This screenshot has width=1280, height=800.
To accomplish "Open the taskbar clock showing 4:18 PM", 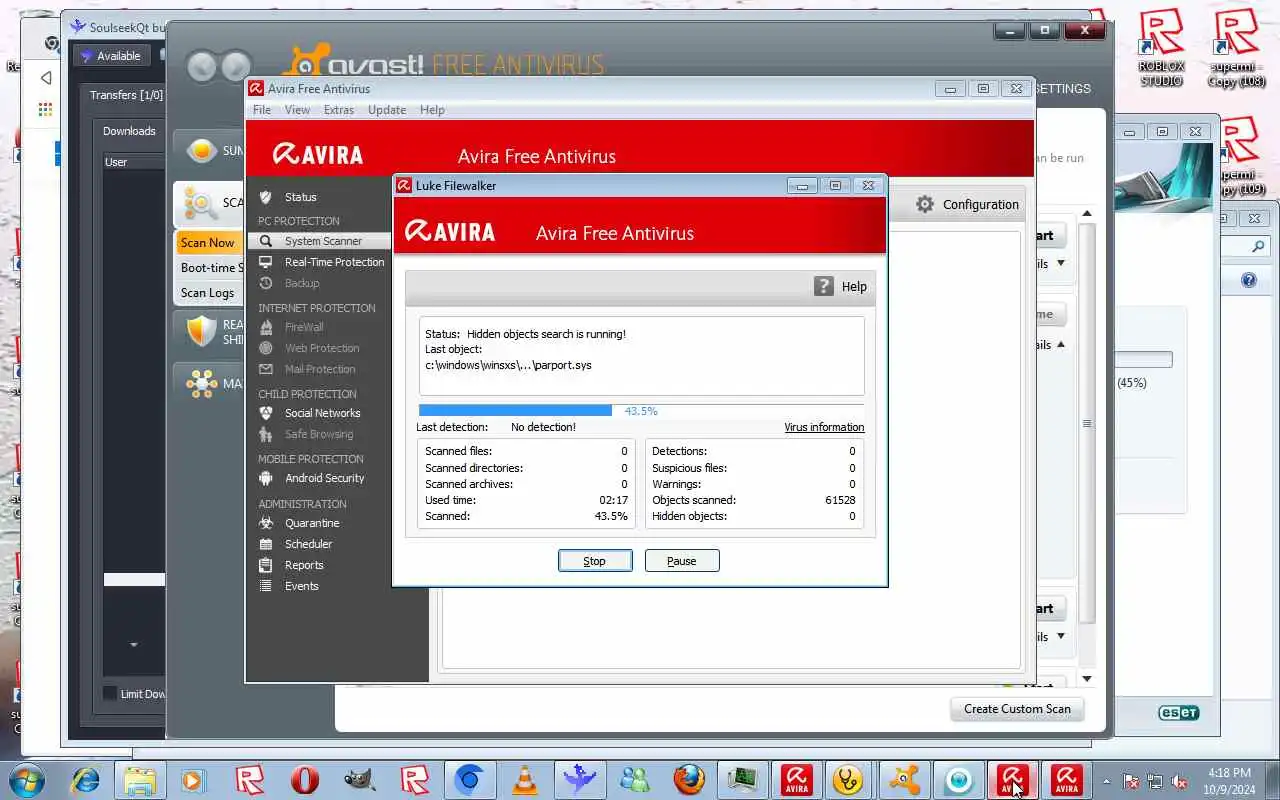I will point(1229,781).
